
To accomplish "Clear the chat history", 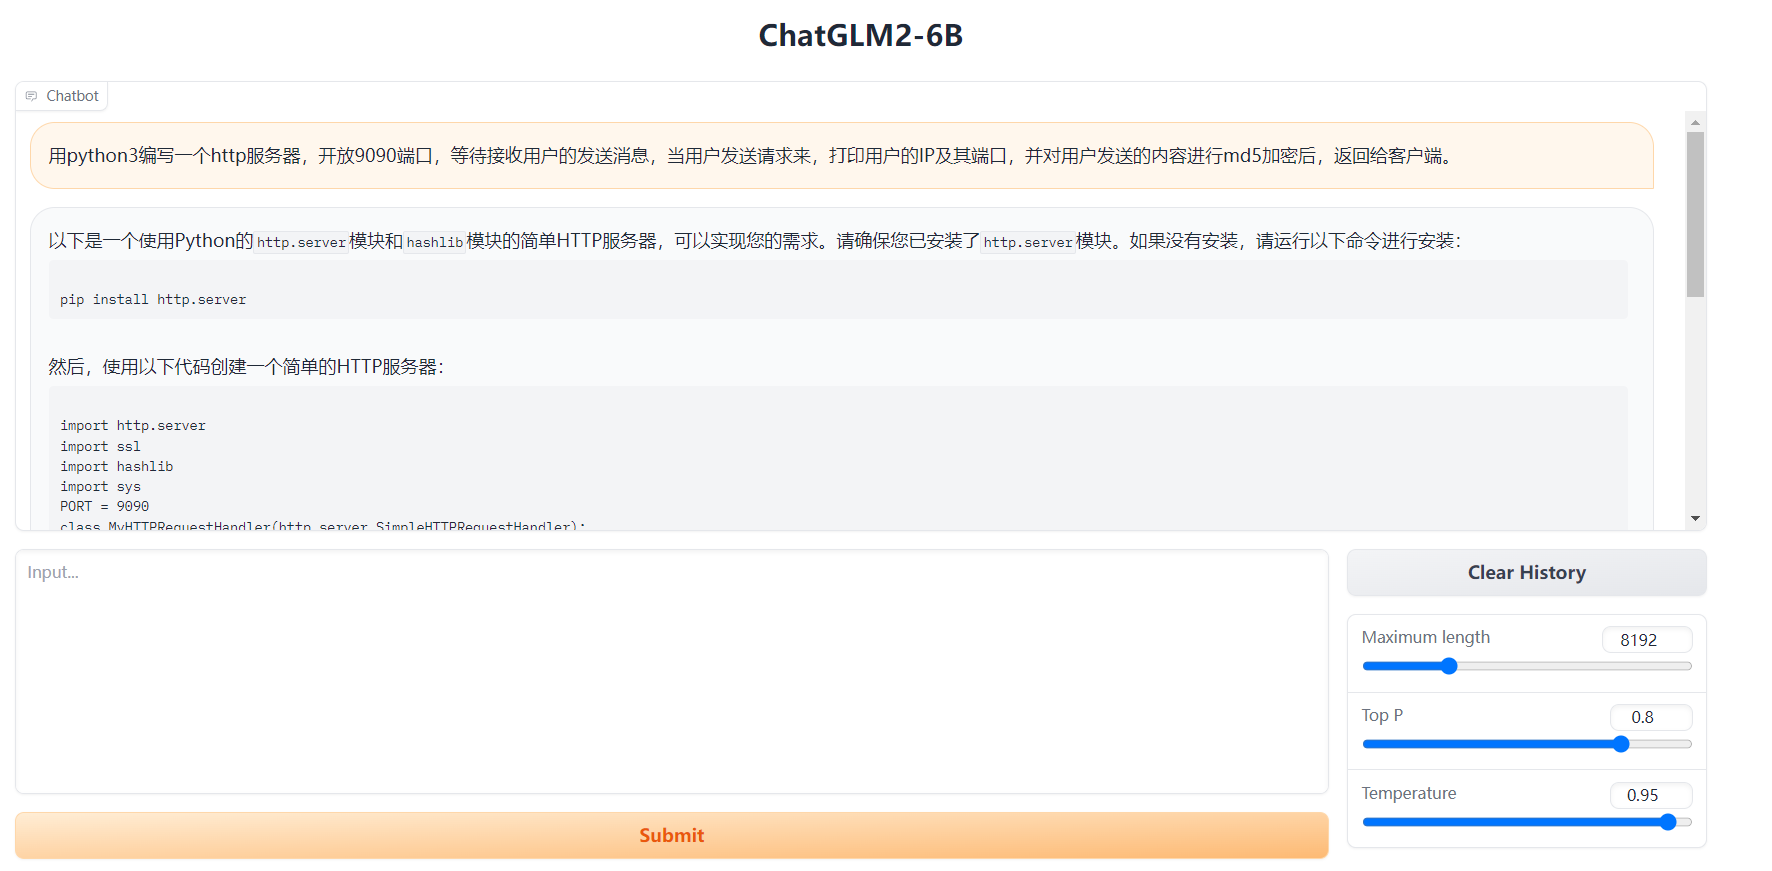I will pos(1526,573).
